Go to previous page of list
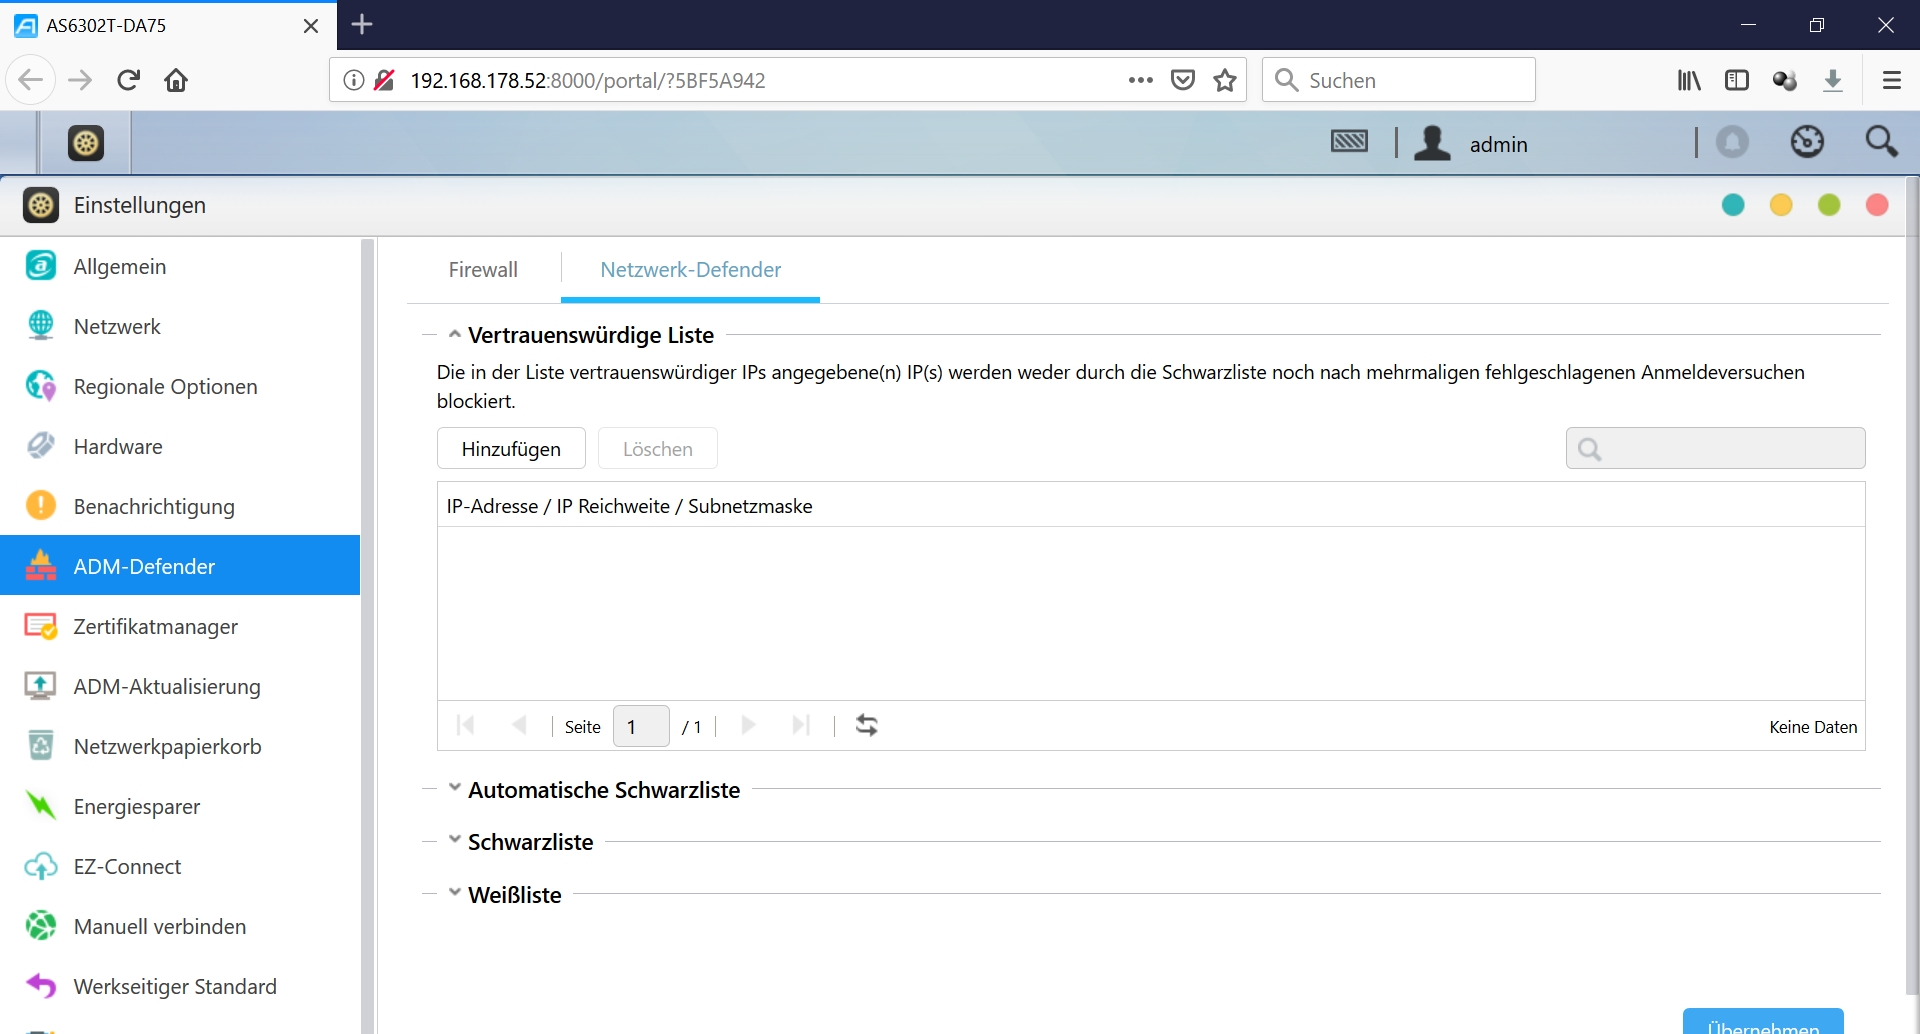Screen dimensions: 1920x1034 point(519,726)
